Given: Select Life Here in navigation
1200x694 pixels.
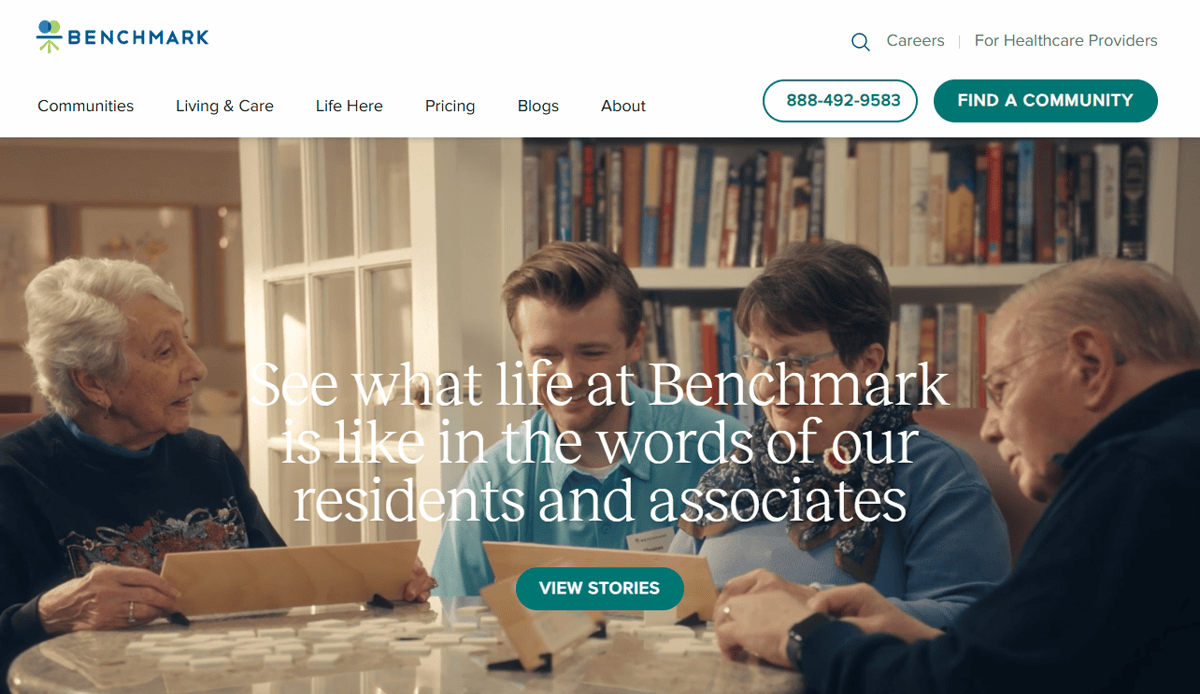Looking at the screenshot, I should coord(349,106).
